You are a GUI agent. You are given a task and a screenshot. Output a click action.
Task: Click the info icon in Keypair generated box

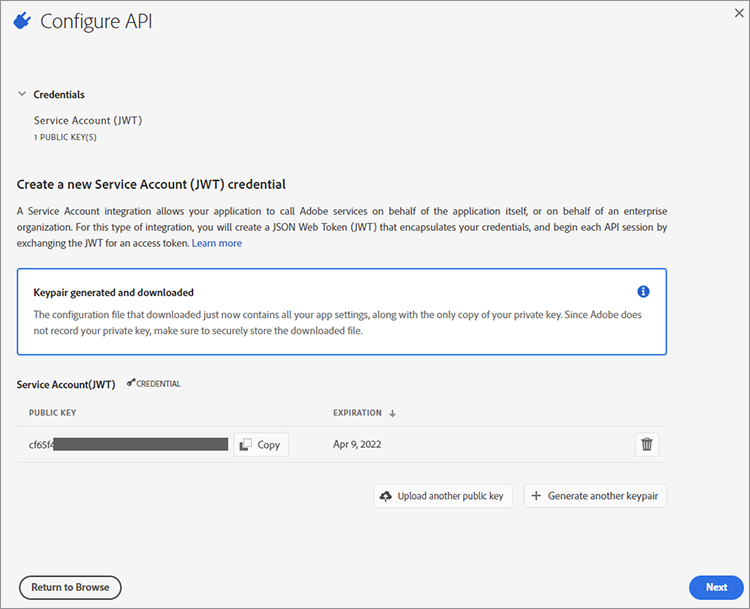(x=643, y=291)
